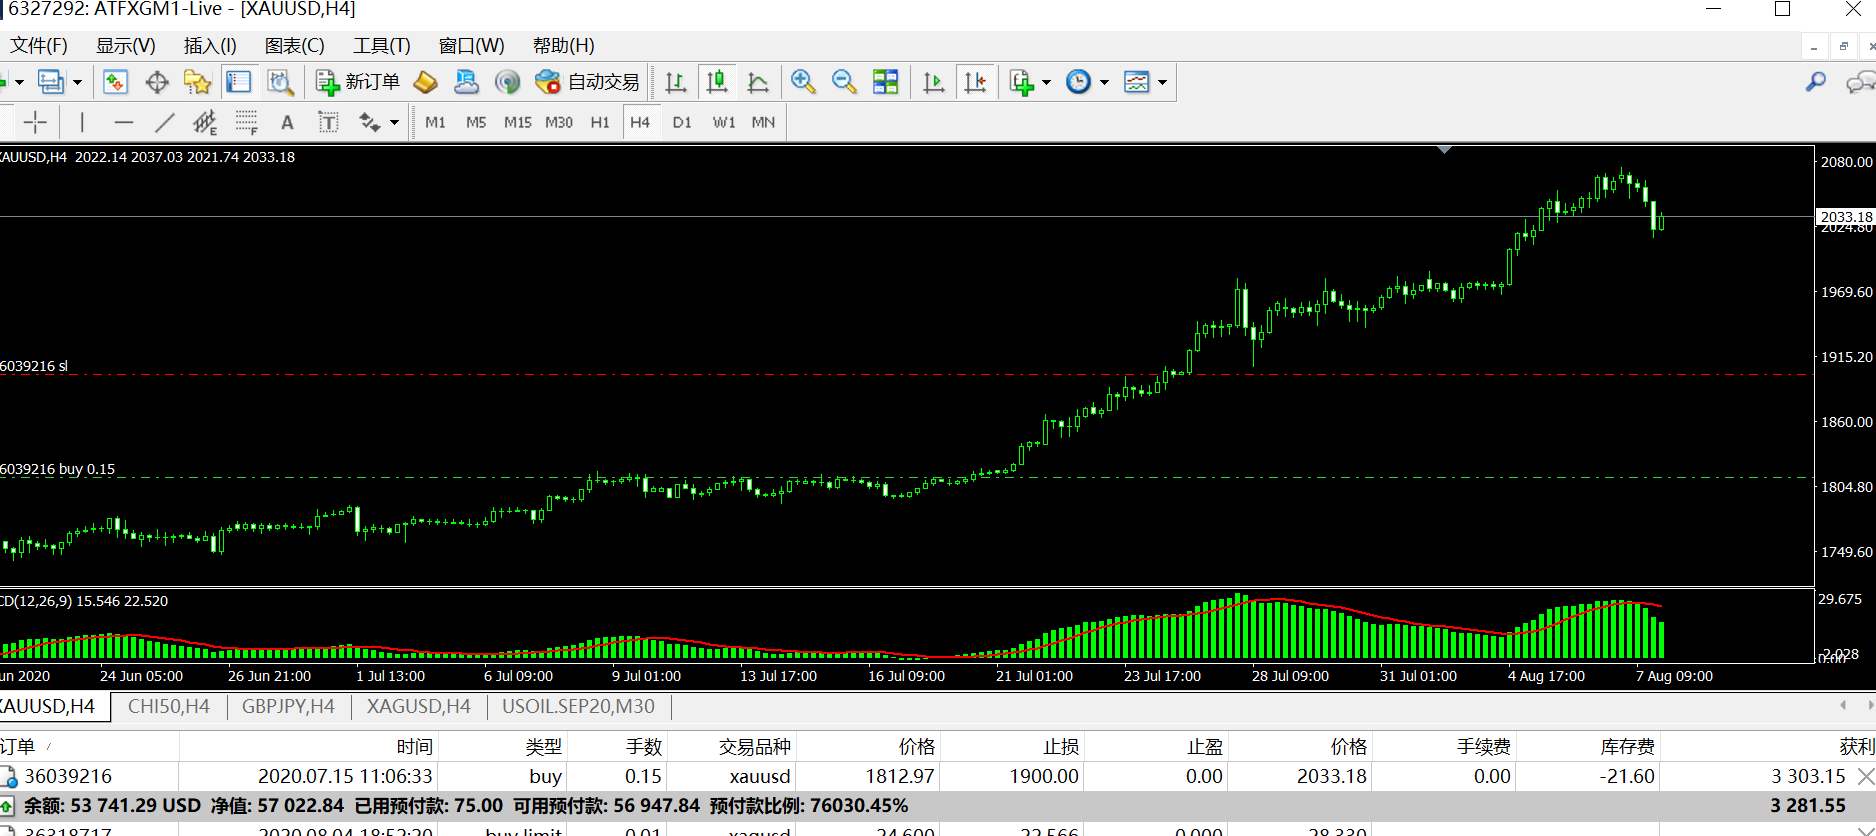Switch timeframe to MN
This screenshot has width=1876, height=836.
tap(763, 122)
